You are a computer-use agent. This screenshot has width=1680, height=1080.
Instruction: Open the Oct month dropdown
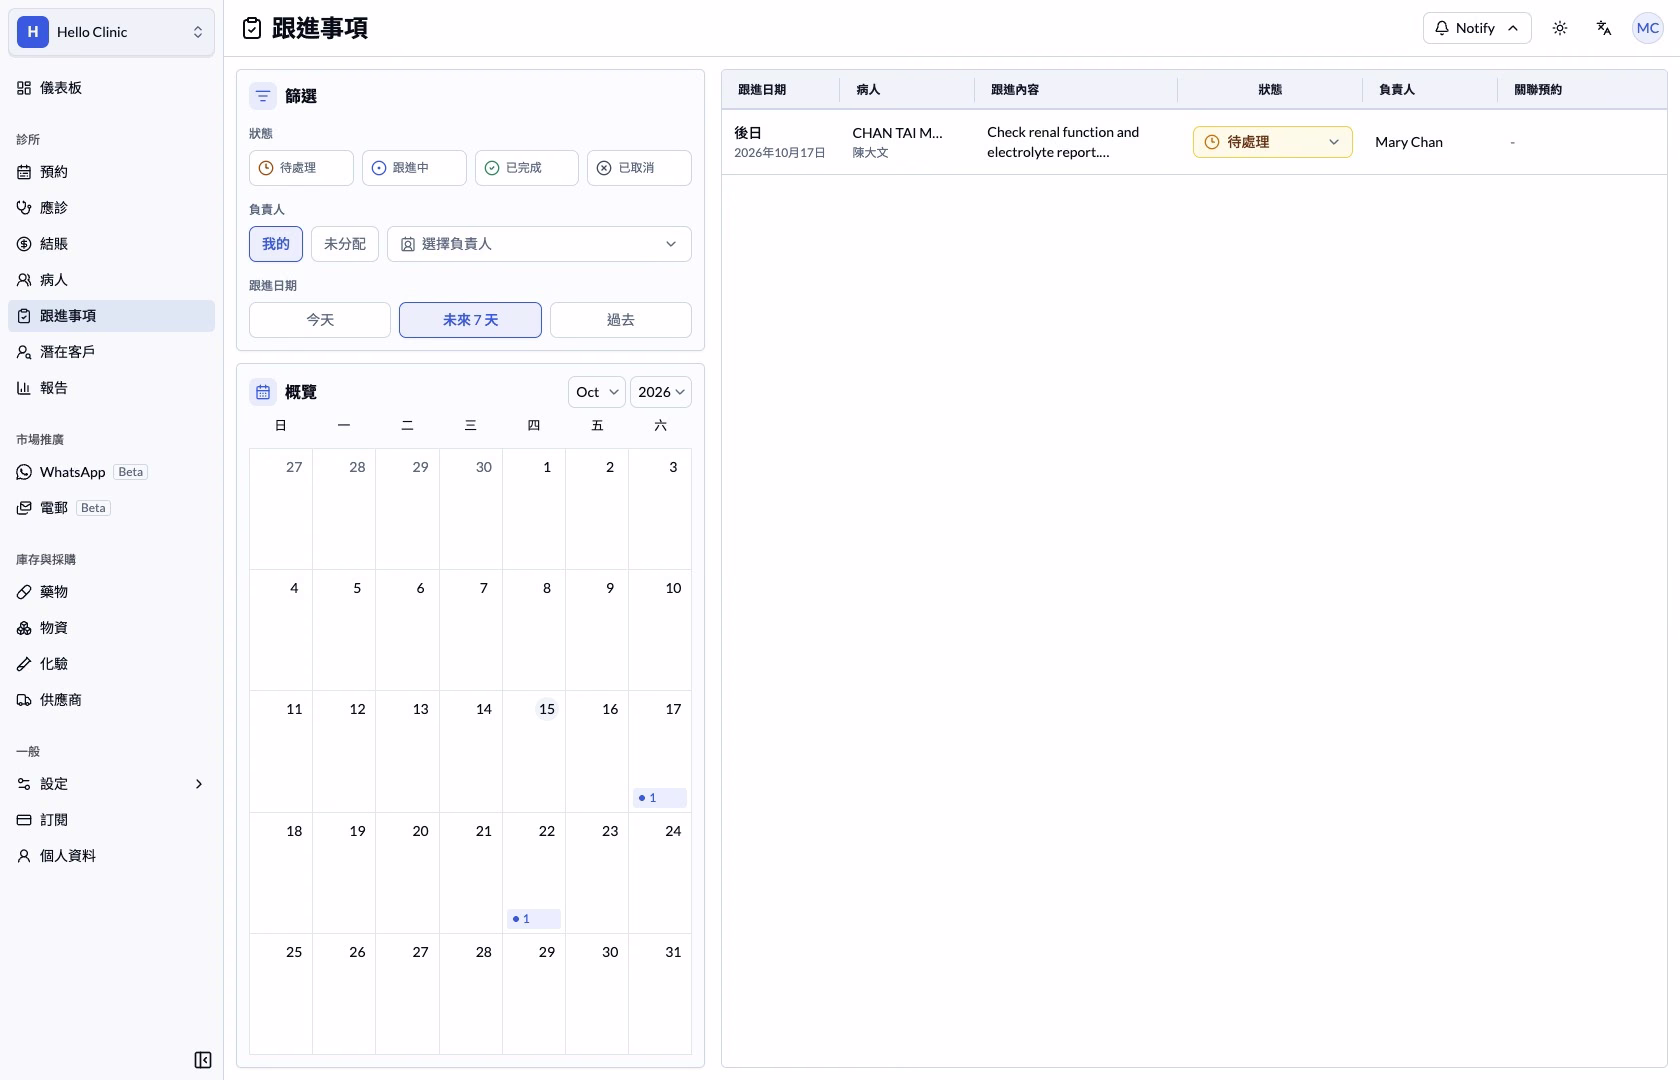(597, 392)
